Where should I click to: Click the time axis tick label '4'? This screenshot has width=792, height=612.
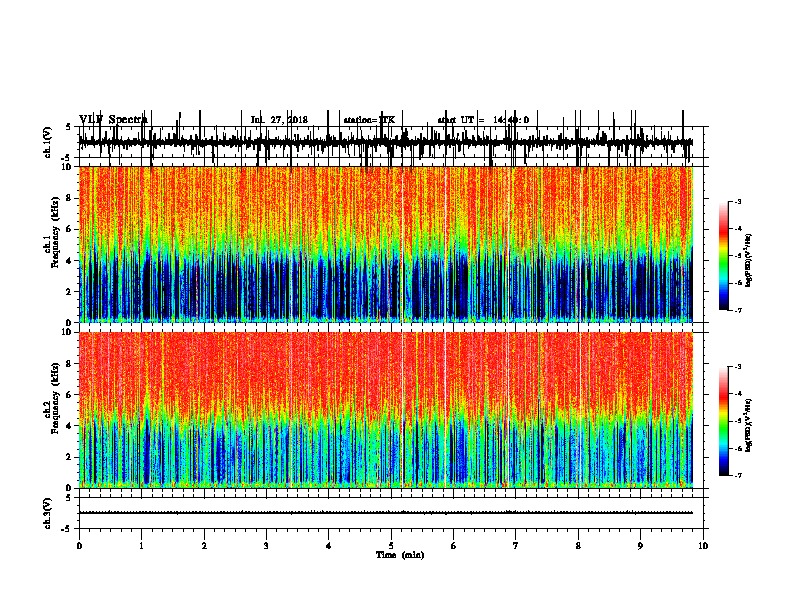329,546
